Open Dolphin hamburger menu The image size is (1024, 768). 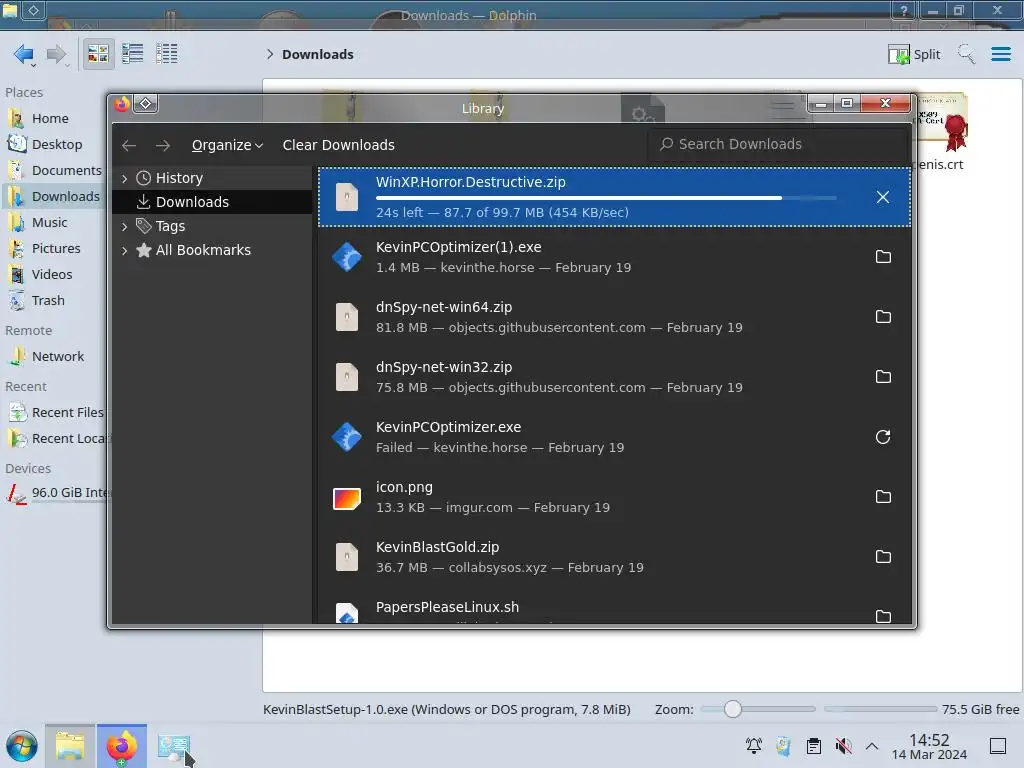tap(1000, 54)
